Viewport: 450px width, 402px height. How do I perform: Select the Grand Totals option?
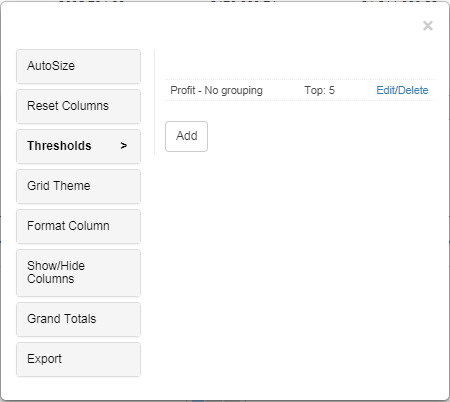click(x=78, y=319)
